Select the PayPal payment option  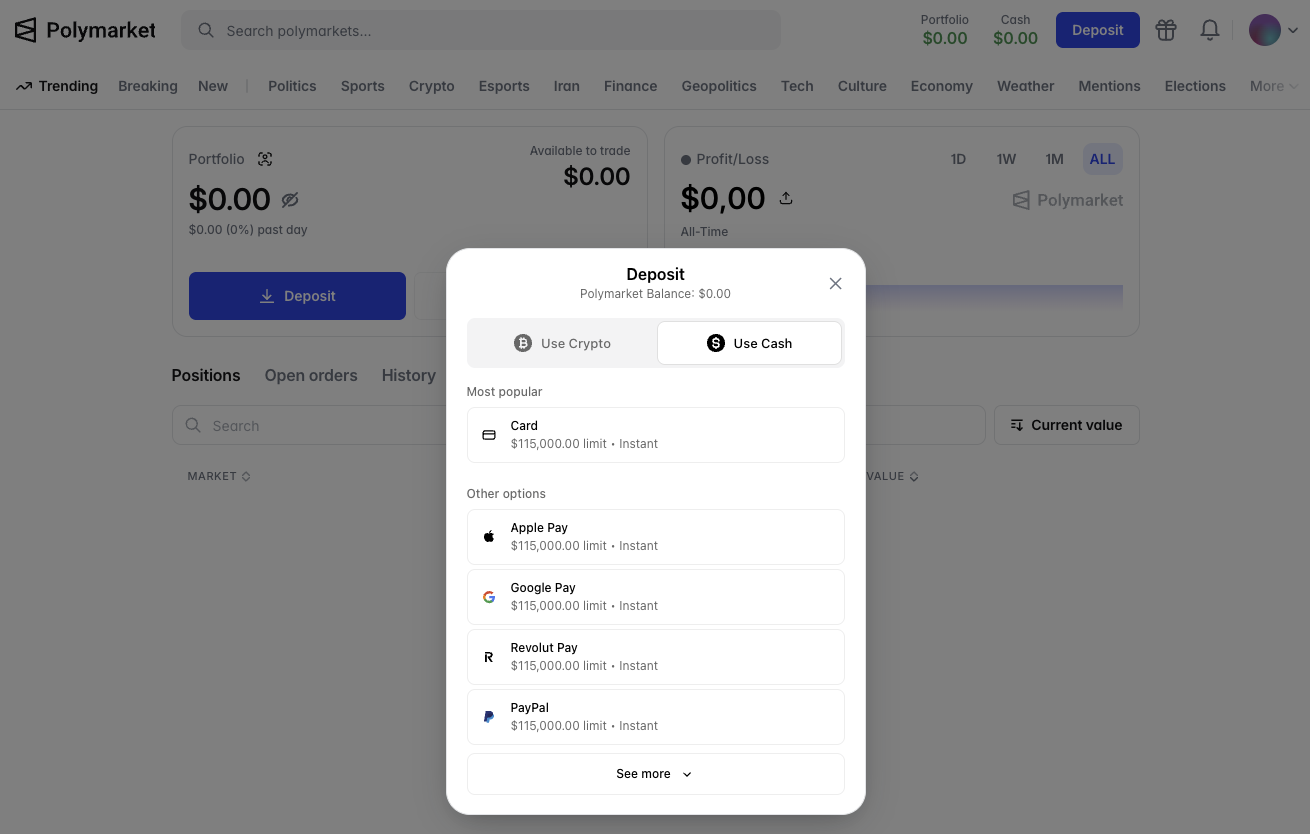[655, 716]
